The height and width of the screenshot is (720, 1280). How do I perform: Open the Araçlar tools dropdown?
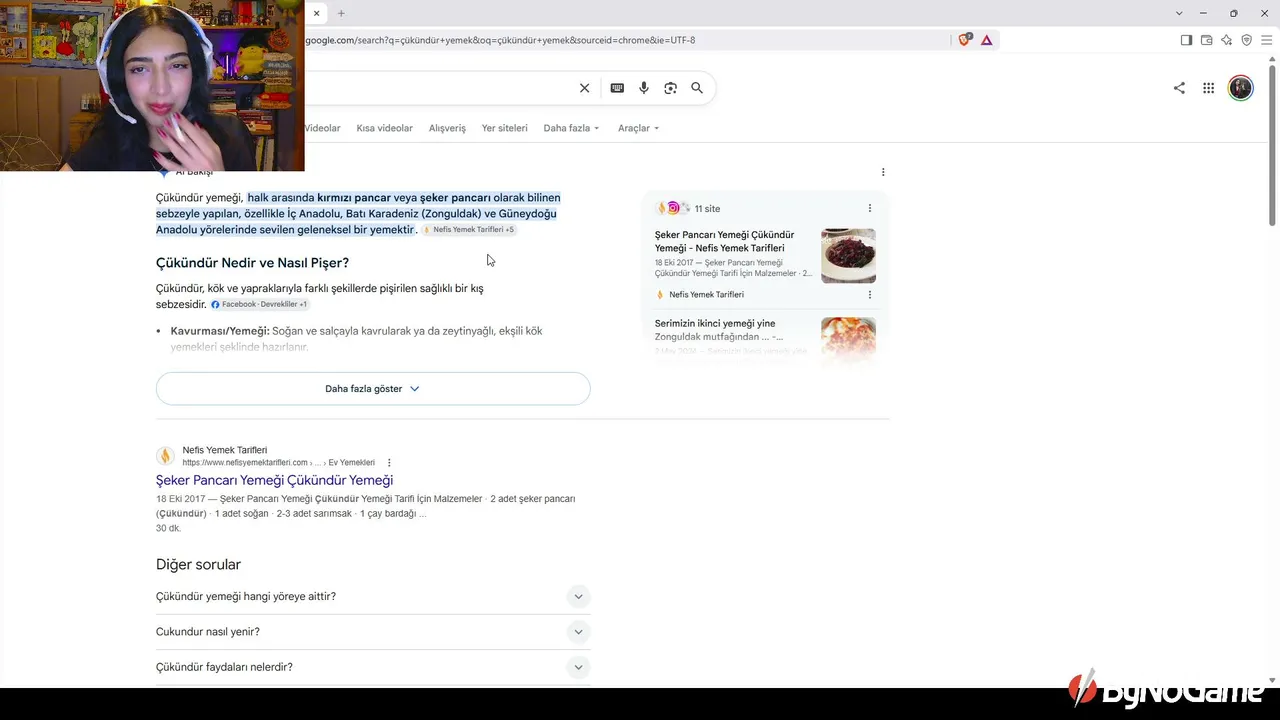(x=638, y=128)
